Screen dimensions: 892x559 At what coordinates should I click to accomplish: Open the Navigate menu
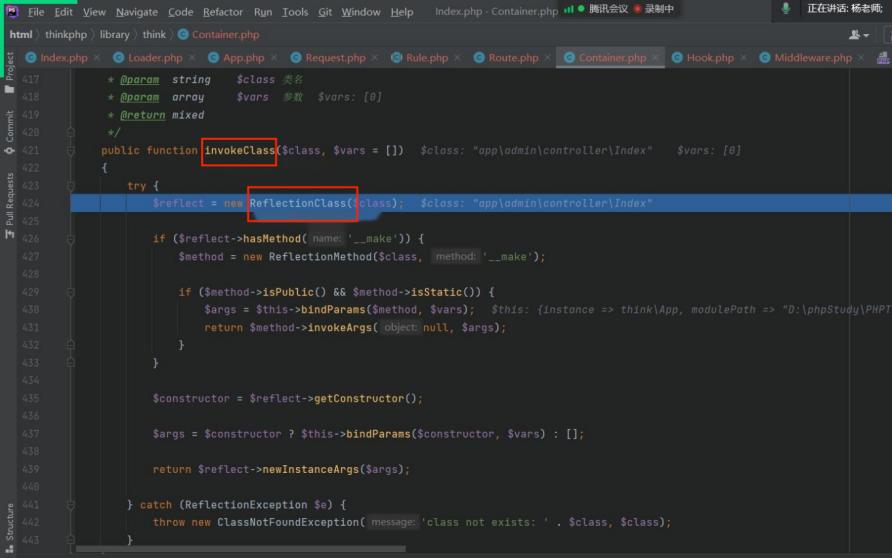[137, 12]
